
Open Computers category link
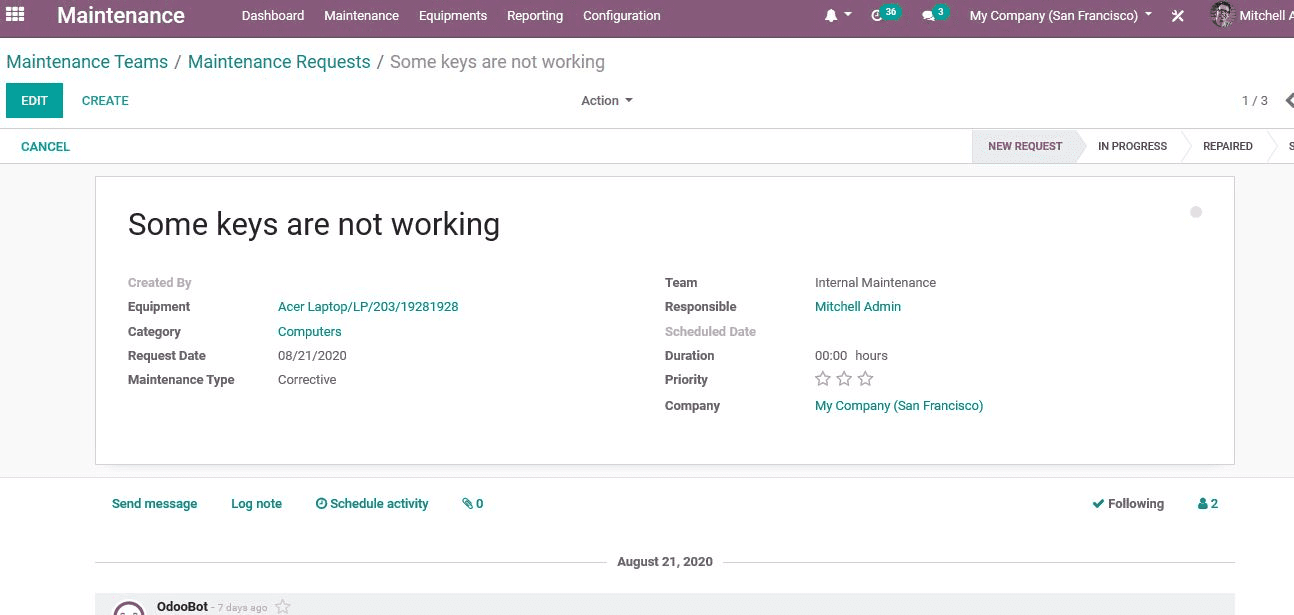click(x=310, y=332)
